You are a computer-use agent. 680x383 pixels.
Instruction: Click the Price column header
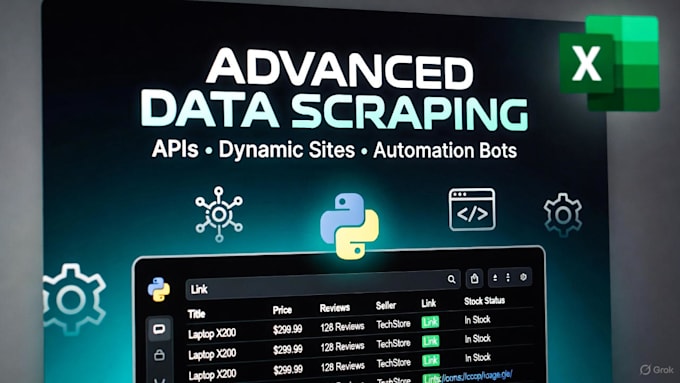click(282, 310)
